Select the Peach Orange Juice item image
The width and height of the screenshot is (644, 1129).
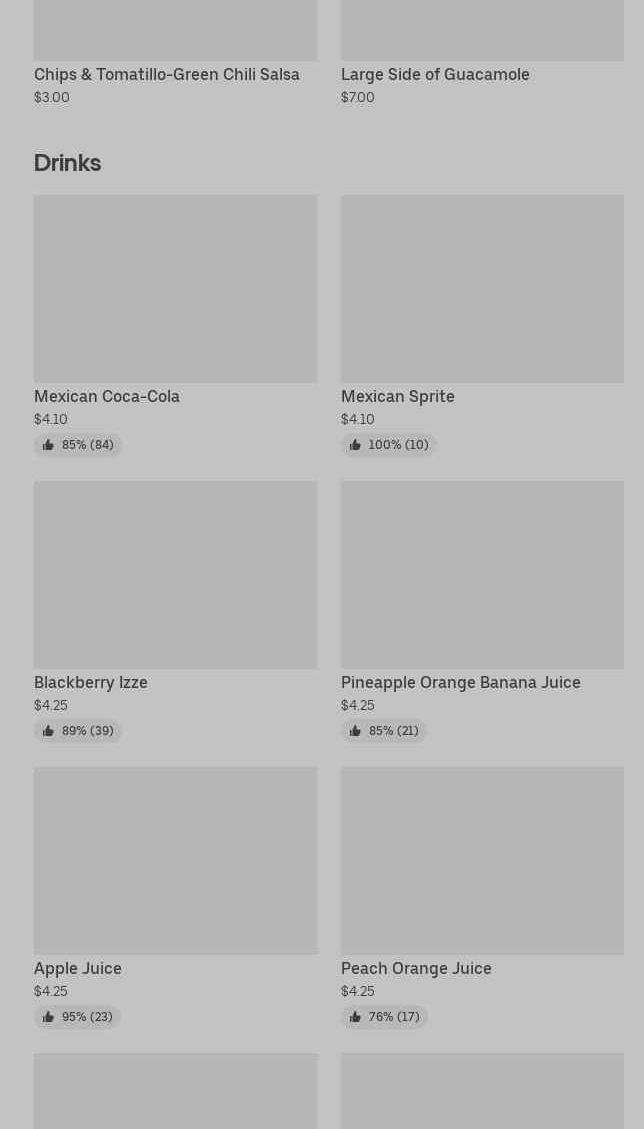click(482, 860)
